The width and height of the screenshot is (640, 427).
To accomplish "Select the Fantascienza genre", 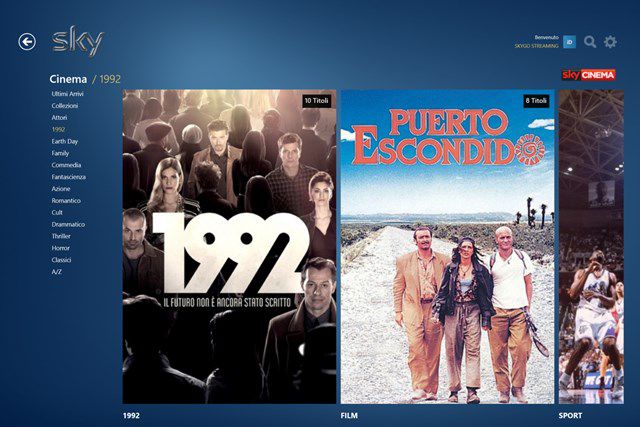I will tap(69, 177).
